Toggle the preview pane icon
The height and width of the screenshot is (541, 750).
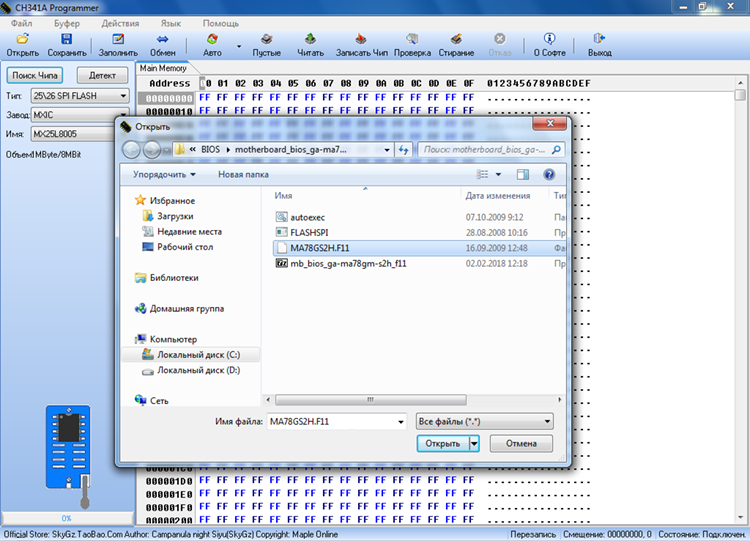point(523,175)
